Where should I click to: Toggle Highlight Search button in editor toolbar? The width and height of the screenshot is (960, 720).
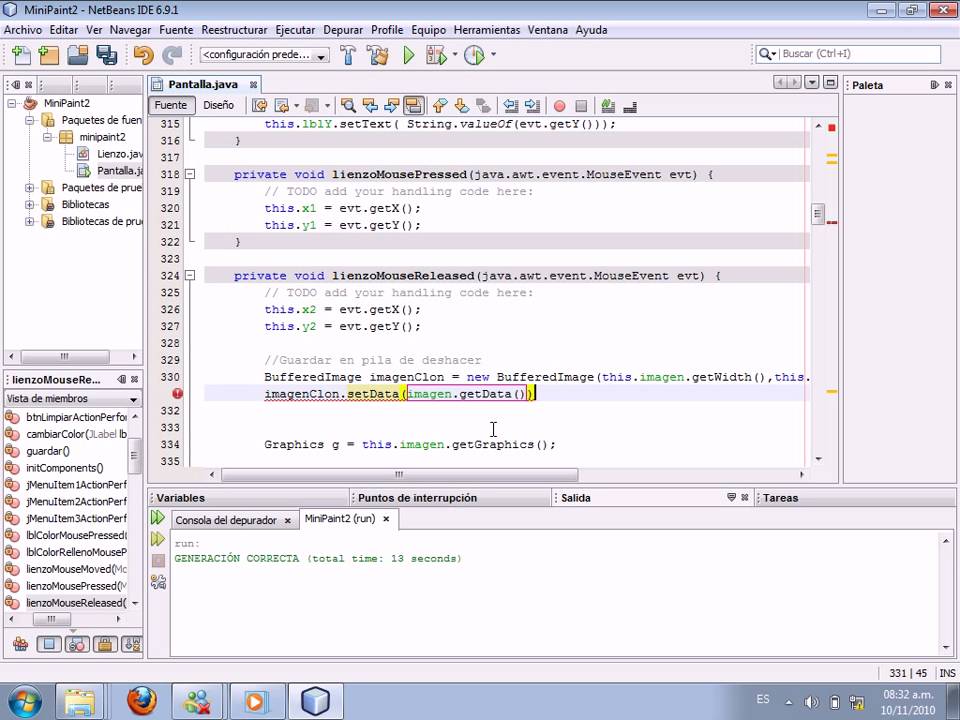(413, 106)
